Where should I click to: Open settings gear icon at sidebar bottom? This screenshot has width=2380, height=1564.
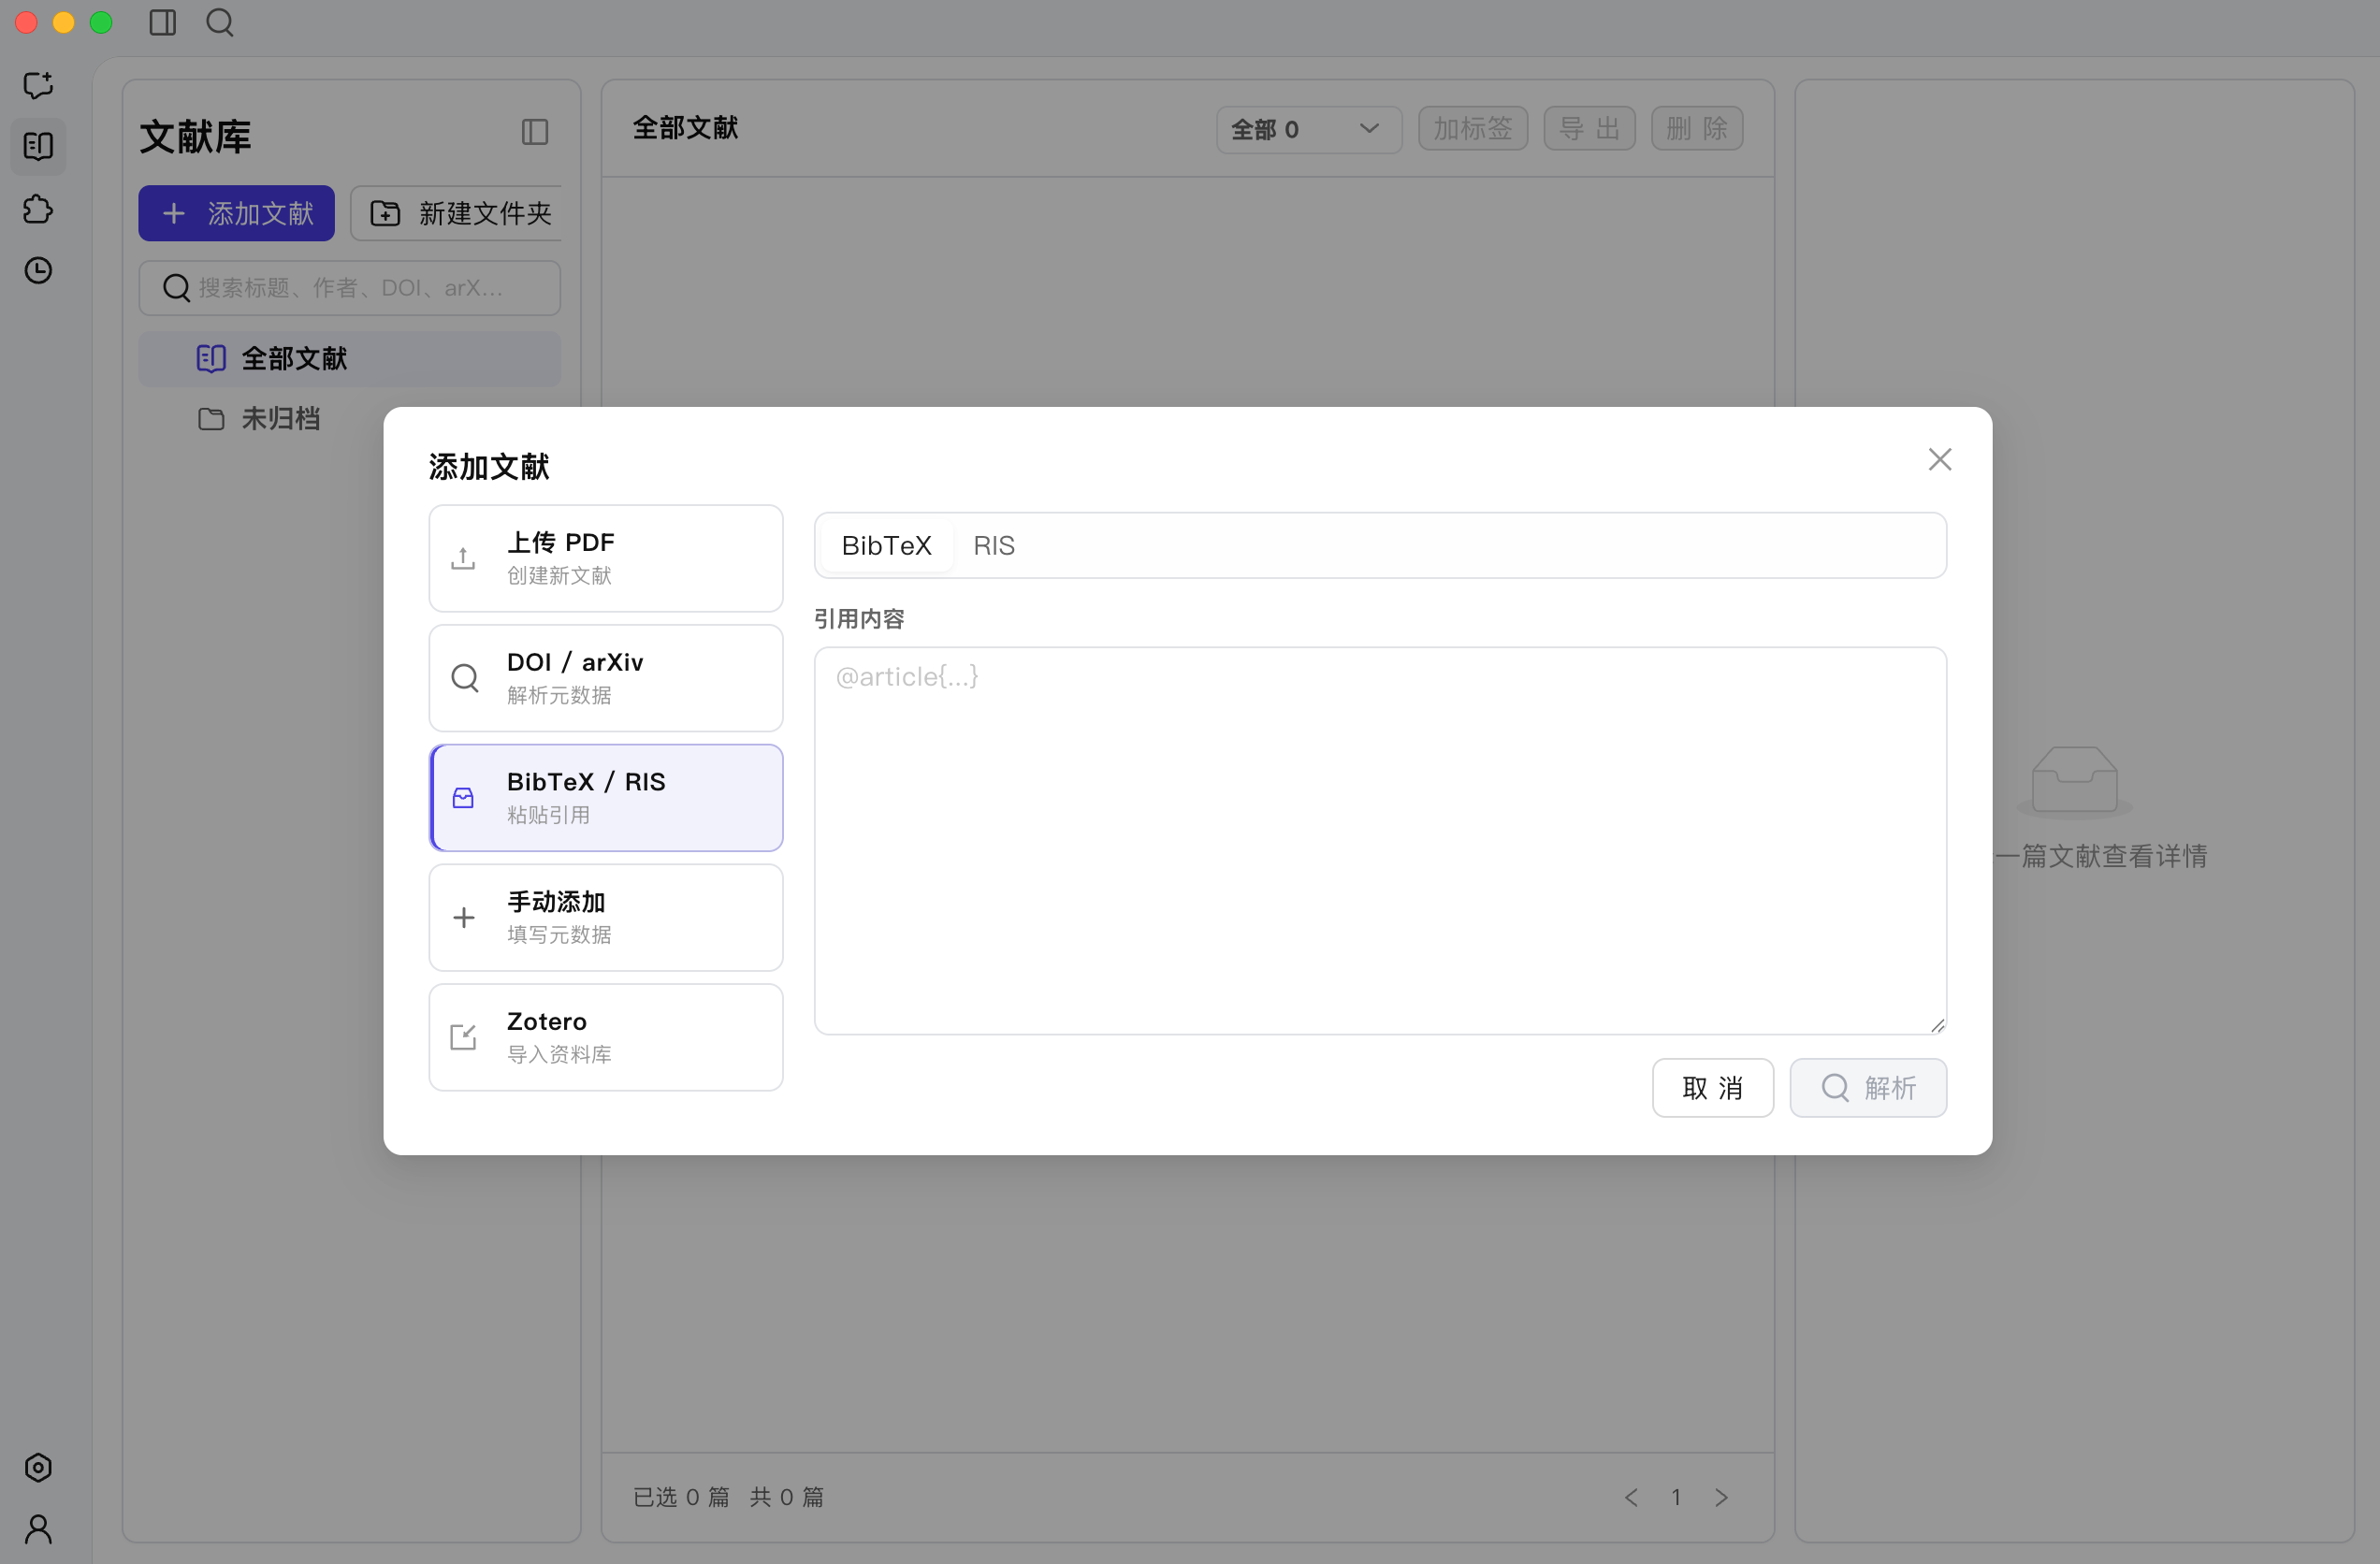click(38, 1467)
